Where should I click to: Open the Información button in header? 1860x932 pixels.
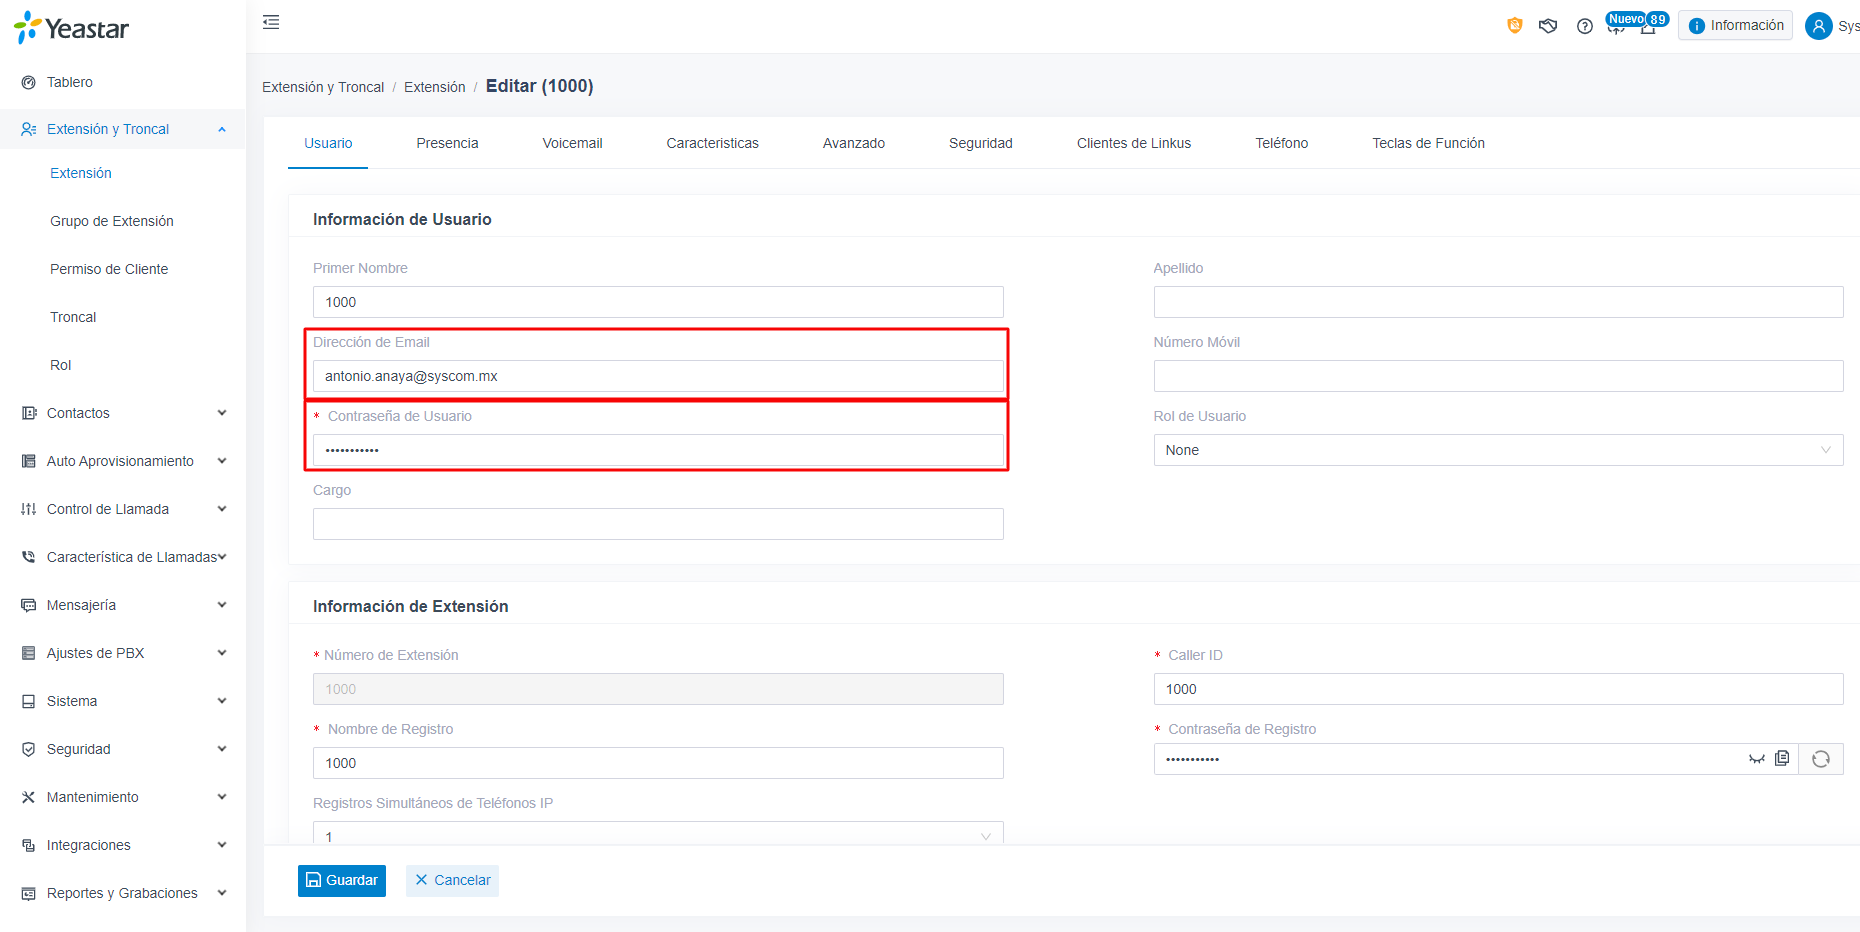[x=1735, y=26]
